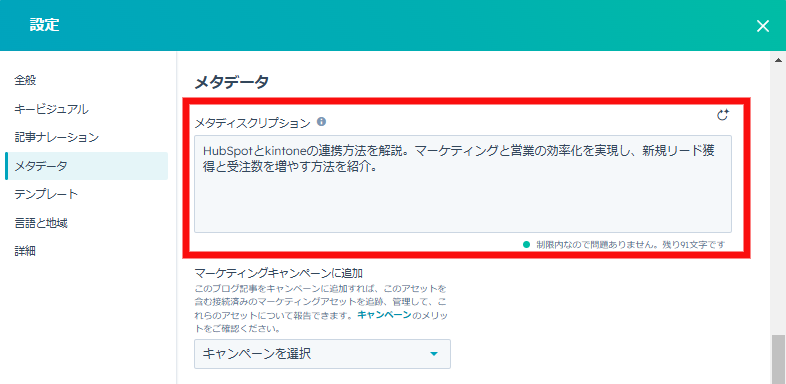The width and height of the screenshot is (786, 384).
Task: Select the メタデータ sidebar item
Action: pos(86,166)
